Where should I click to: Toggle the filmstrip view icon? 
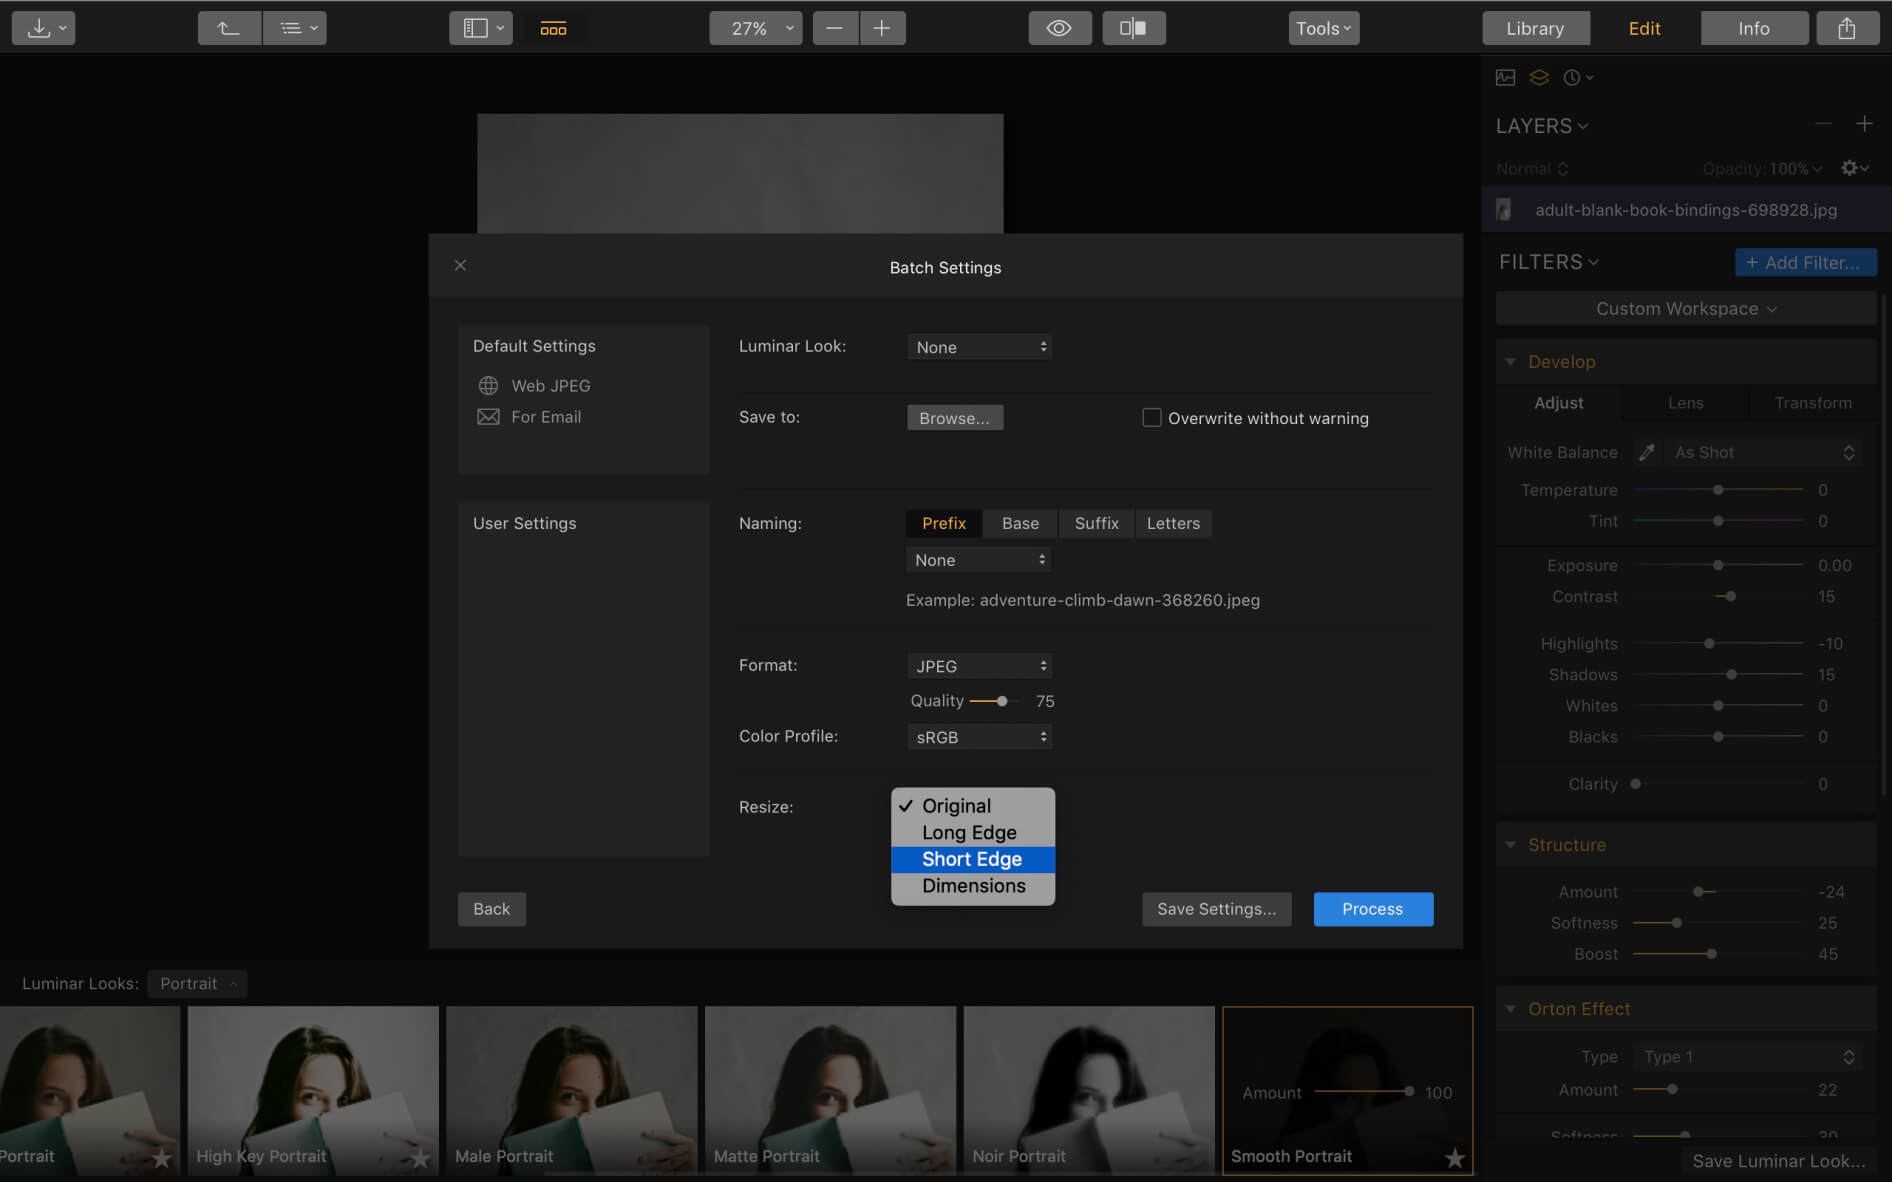(x=554, y=28)
